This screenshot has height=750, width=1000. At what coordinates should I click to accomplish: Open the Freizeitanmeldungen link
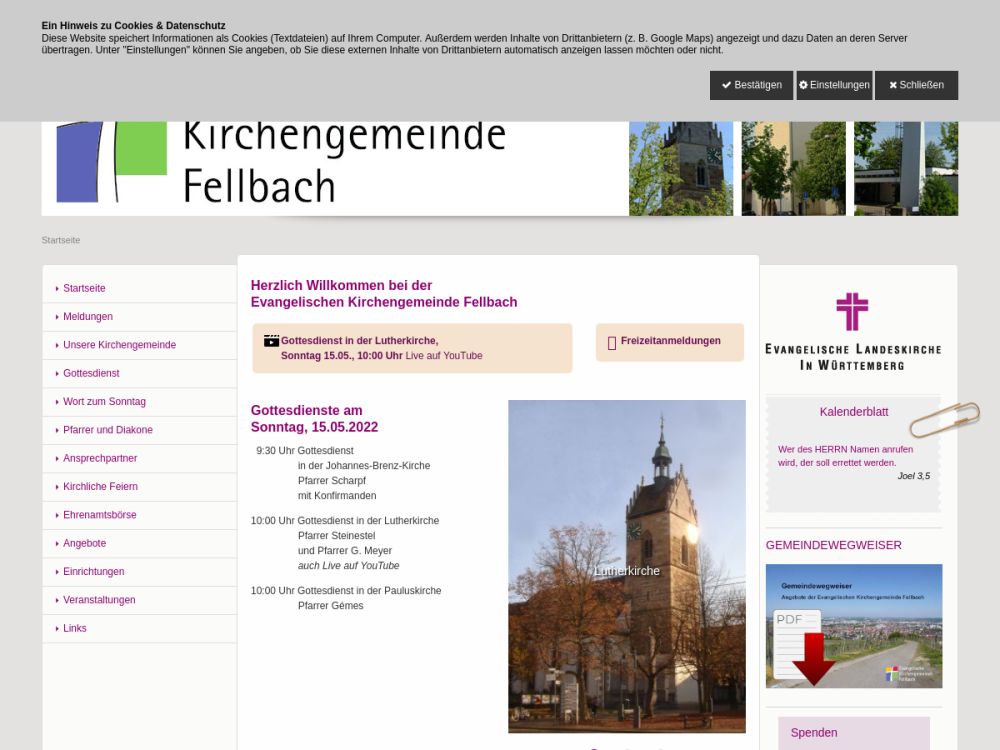pyautogui.click(x=670, y=341)
